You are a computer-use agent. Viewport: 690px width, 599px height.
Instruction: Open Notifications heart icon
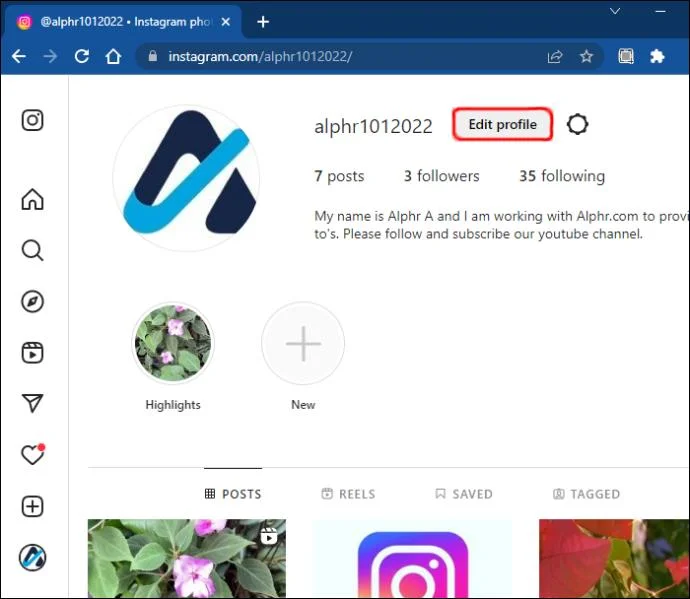pos(33,455)
